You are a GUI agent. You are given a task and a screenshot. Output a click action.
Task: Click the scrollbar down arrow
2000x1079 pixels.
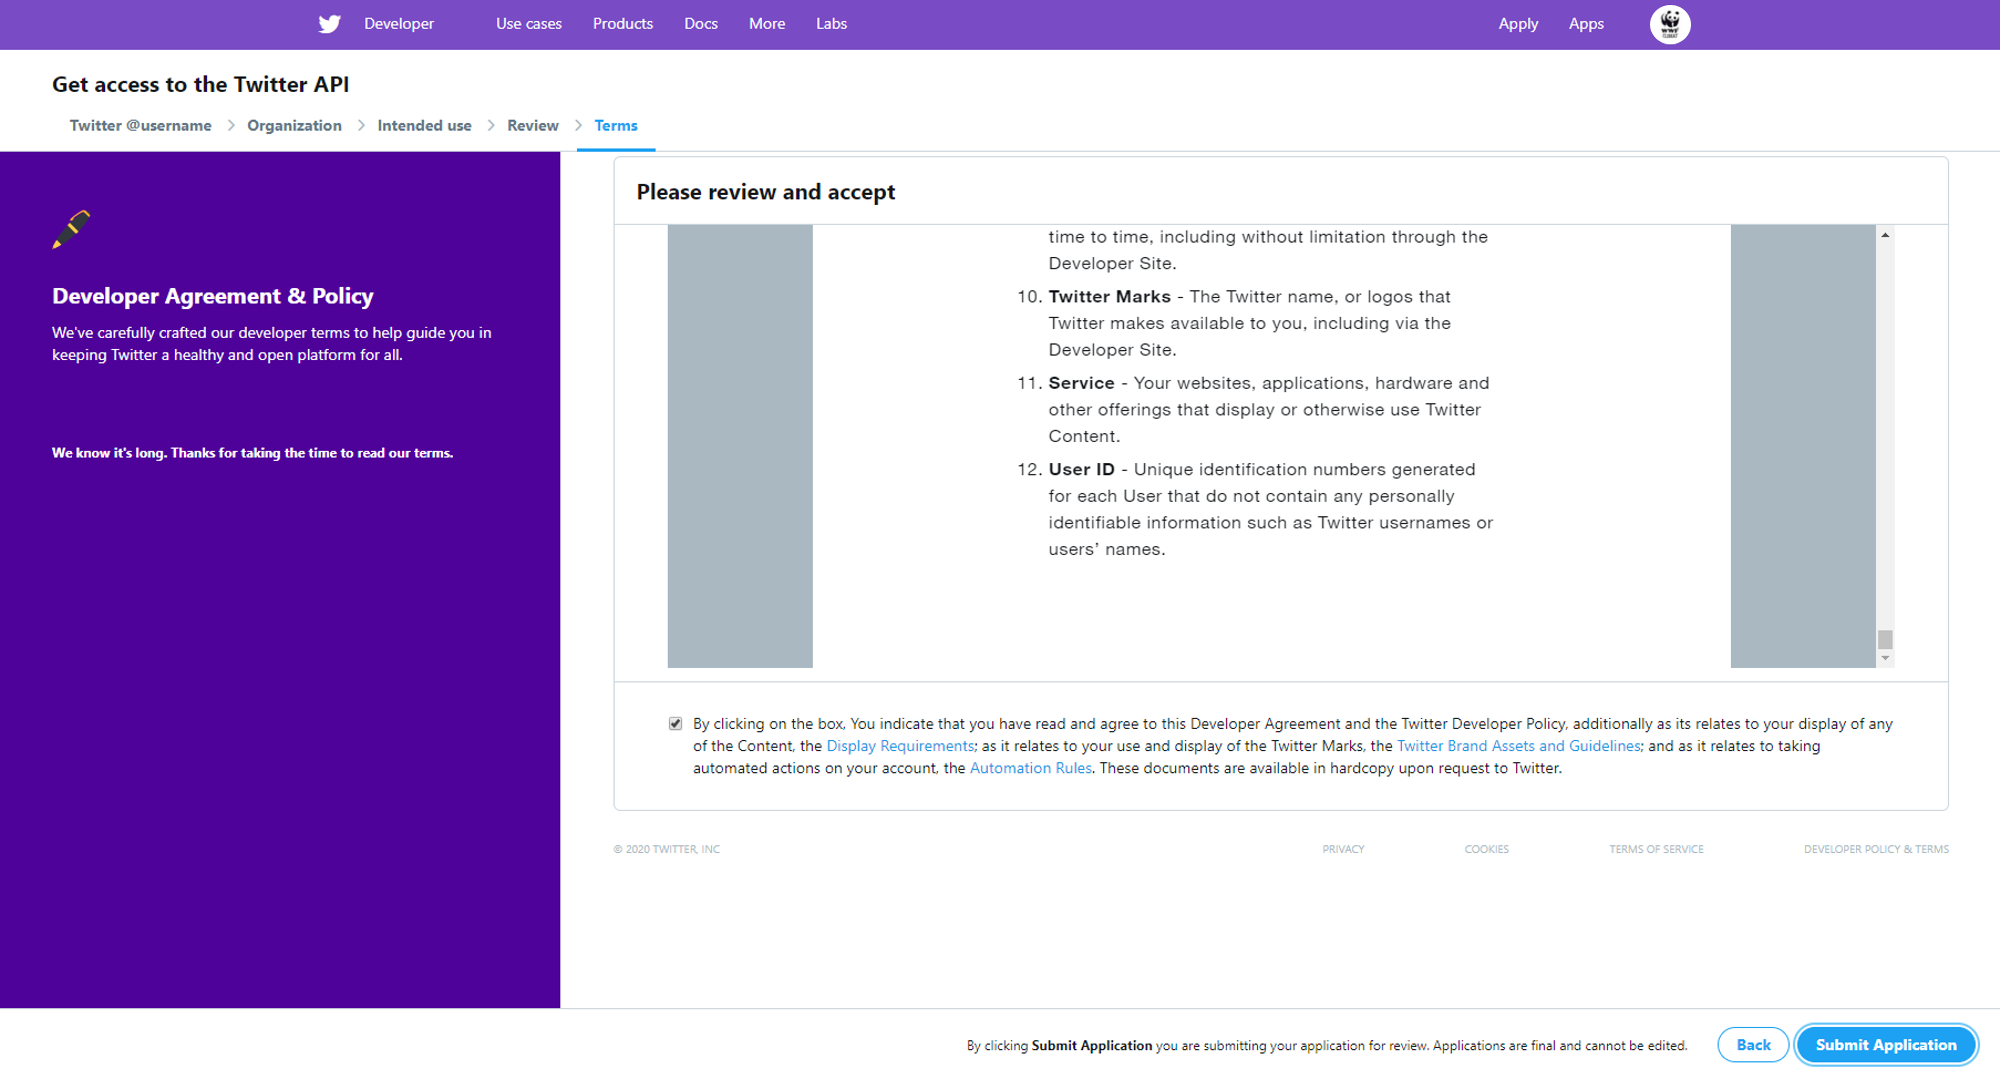pos(1885,658)
